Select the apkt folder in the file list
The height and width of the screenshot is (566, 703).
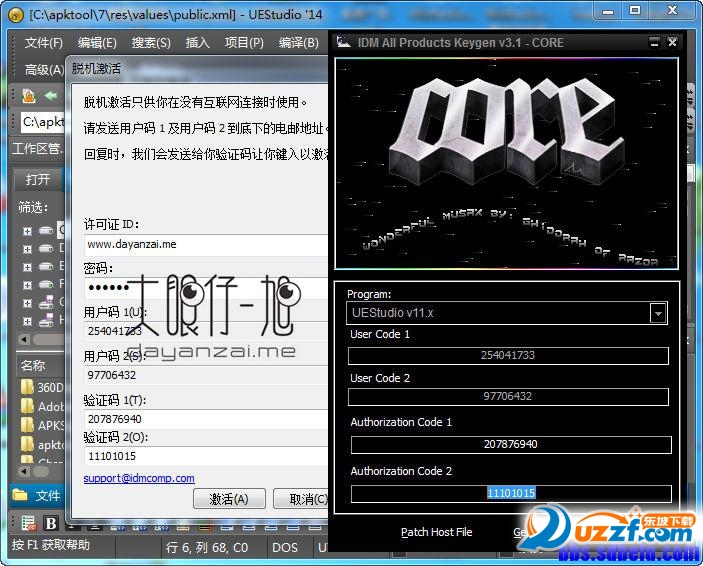(43, 444)
